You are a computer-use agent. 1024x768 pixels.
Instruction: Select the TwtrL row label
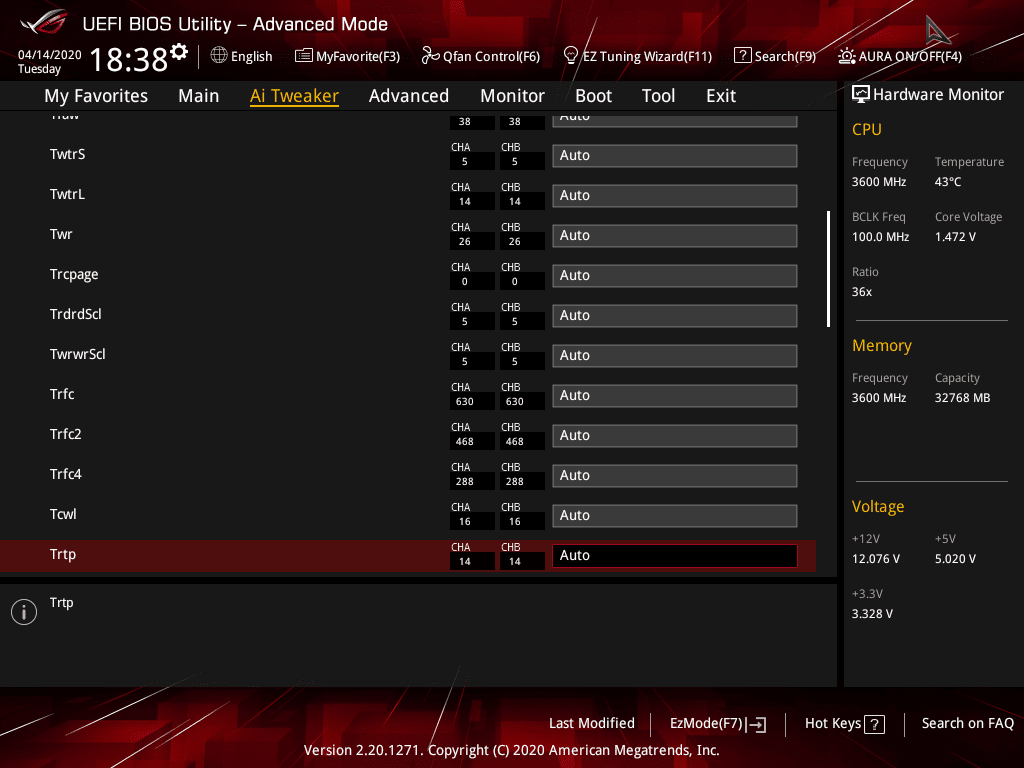67,194
